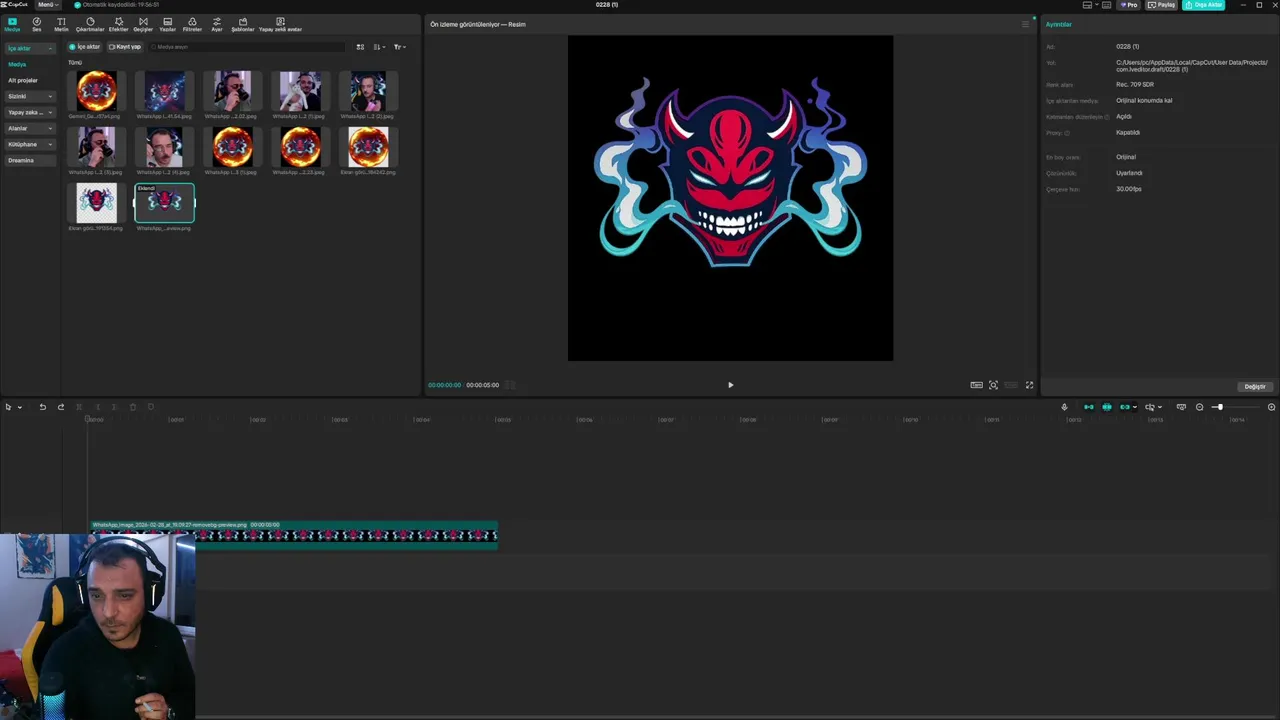The image size is (1280, 720).
Task: Open the Ayar adjustment tab
Action: point(217,24)
